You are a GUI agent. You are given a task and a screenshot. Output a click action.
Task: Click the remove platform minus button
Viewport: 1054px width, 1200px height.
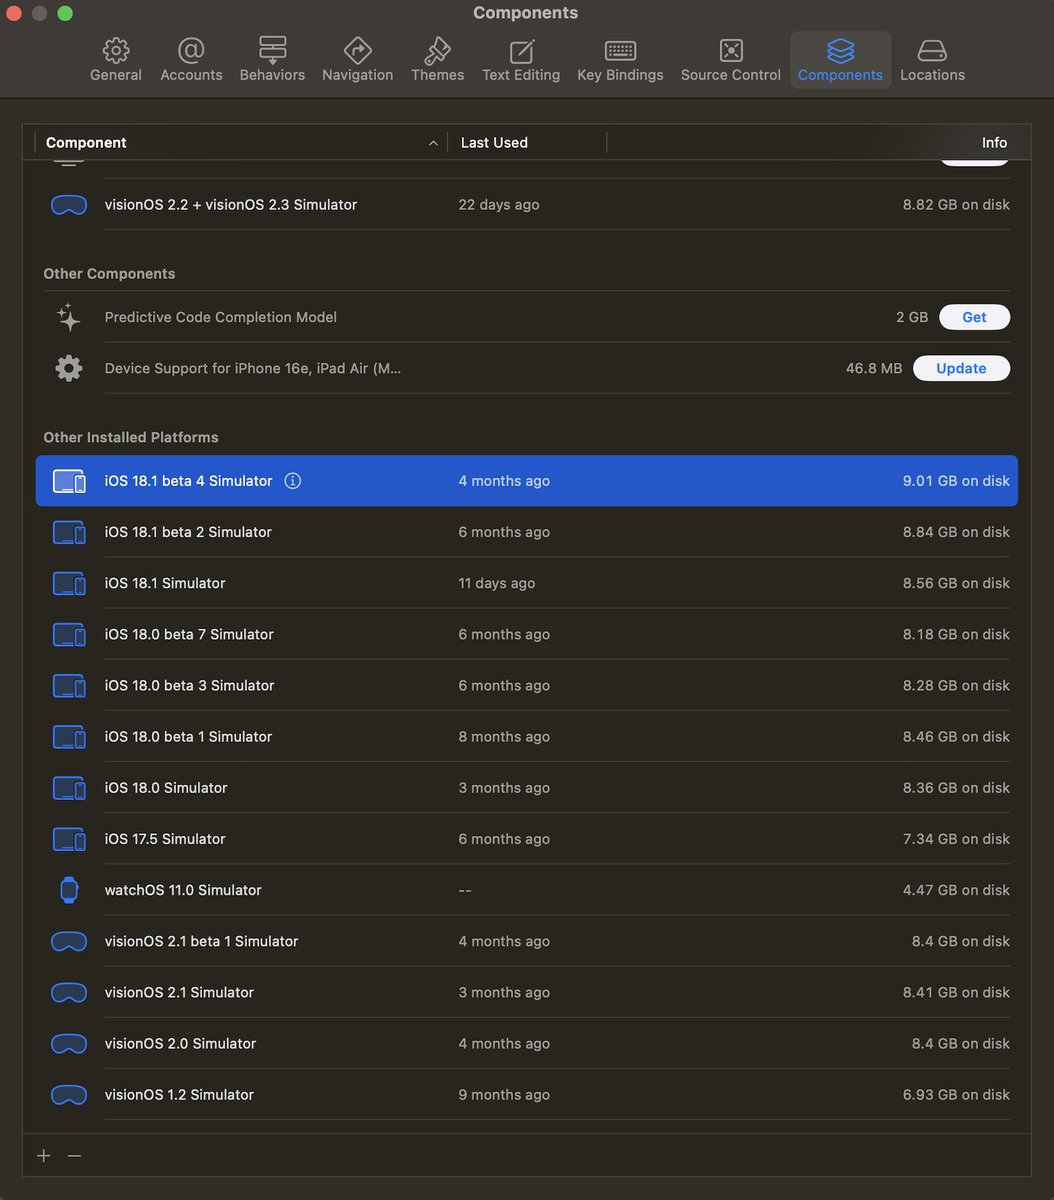point(74,1155)
